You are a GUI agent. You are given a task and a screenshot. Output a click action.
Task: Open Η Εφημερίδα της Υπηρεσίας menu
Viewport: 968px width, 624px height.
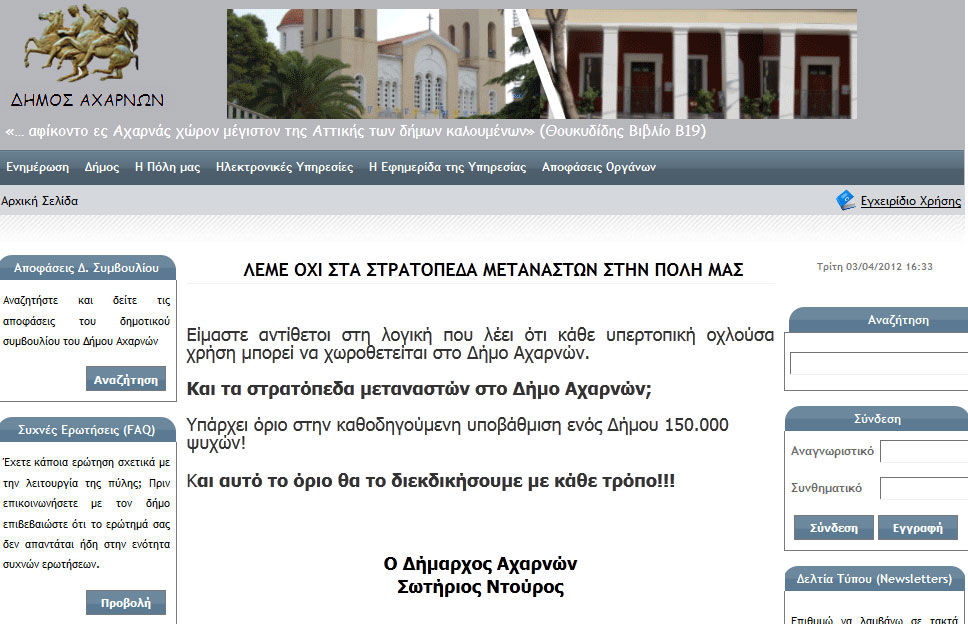point(447,167)
